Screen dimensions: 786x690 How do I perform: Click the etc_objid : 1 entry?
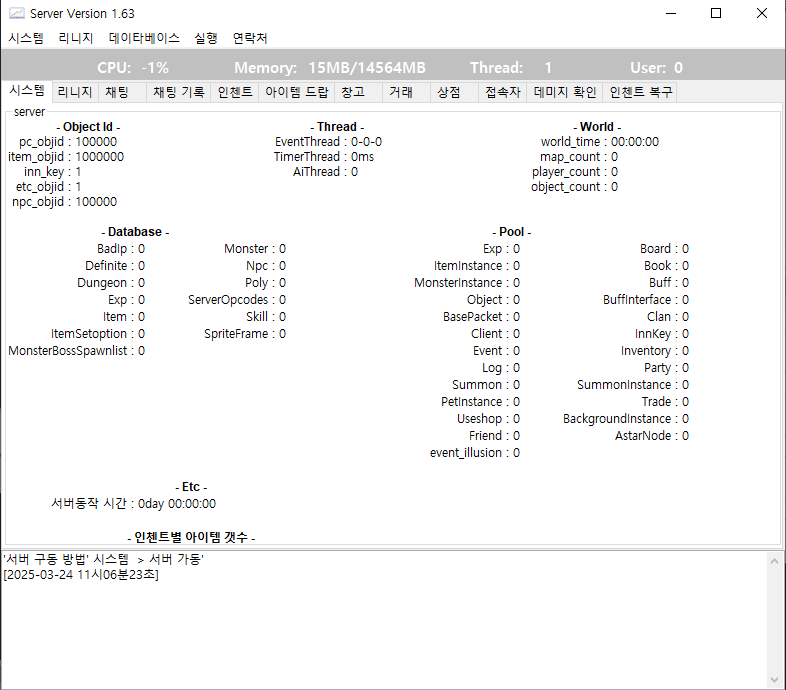(x=48, y=187)
